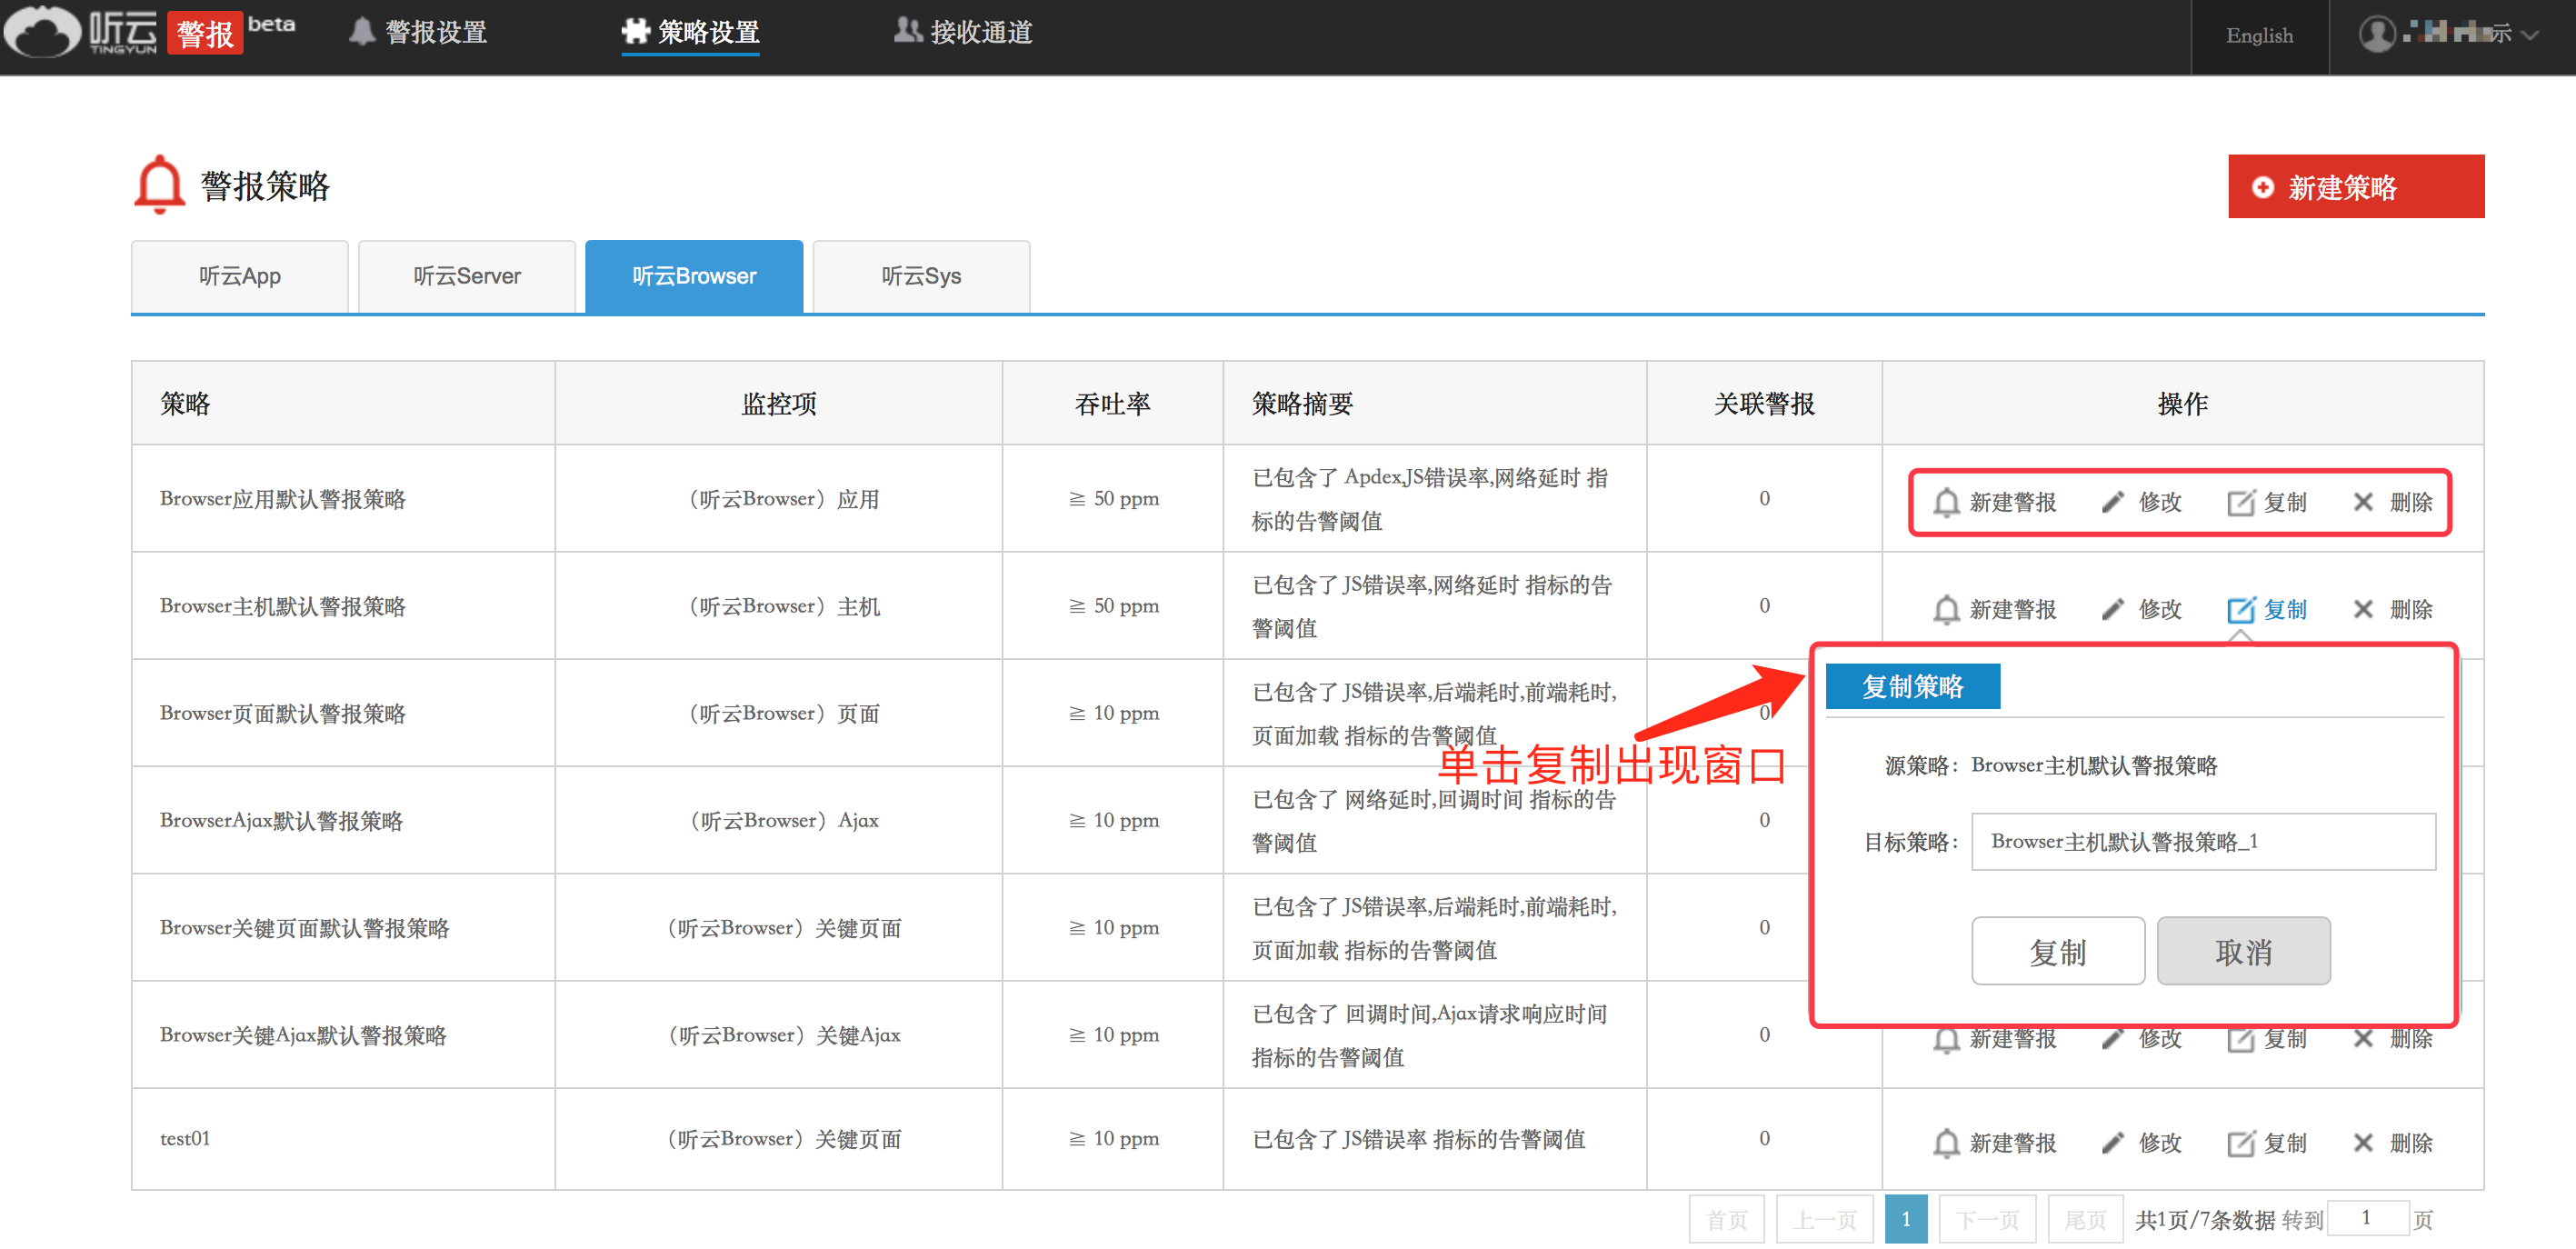This screenshot has width=2576, height=1249.
Task: Switch language to English
Action: tap(2259, 35)
